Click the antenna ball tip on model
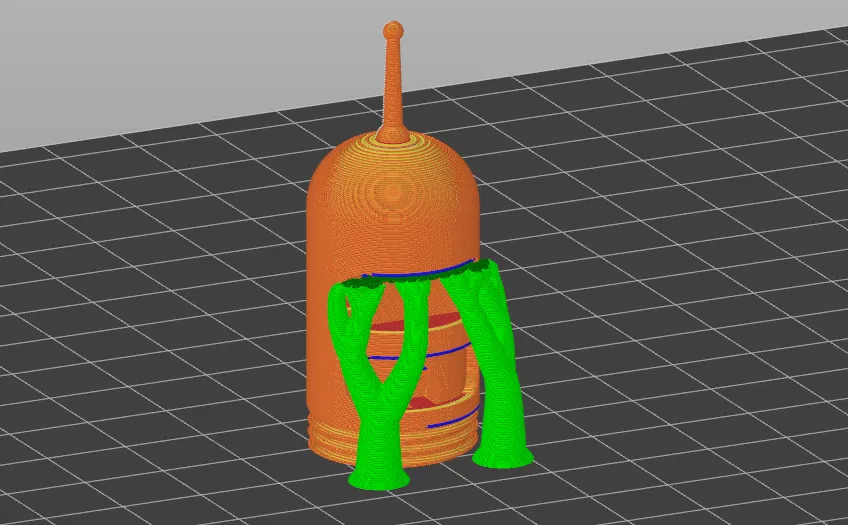 [x=393, y=29]
